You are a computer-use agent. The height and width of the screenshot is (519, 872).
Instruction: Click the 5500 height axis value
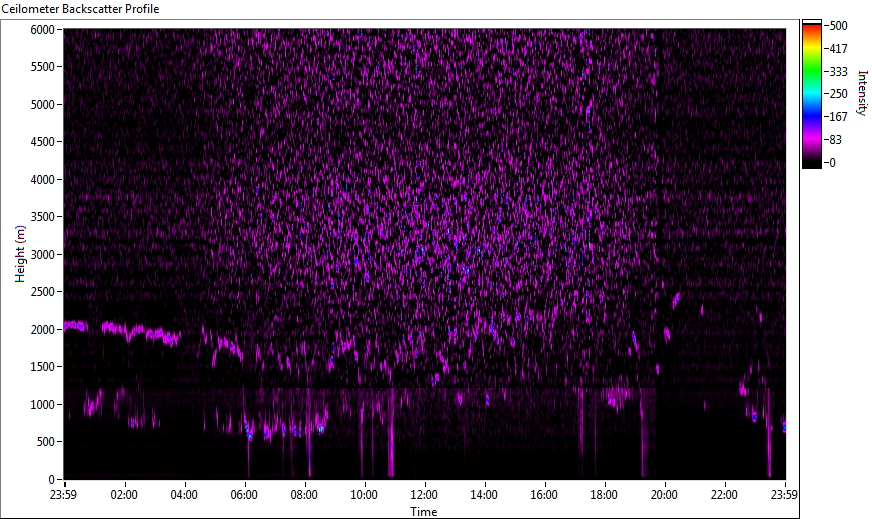point(42,67)
